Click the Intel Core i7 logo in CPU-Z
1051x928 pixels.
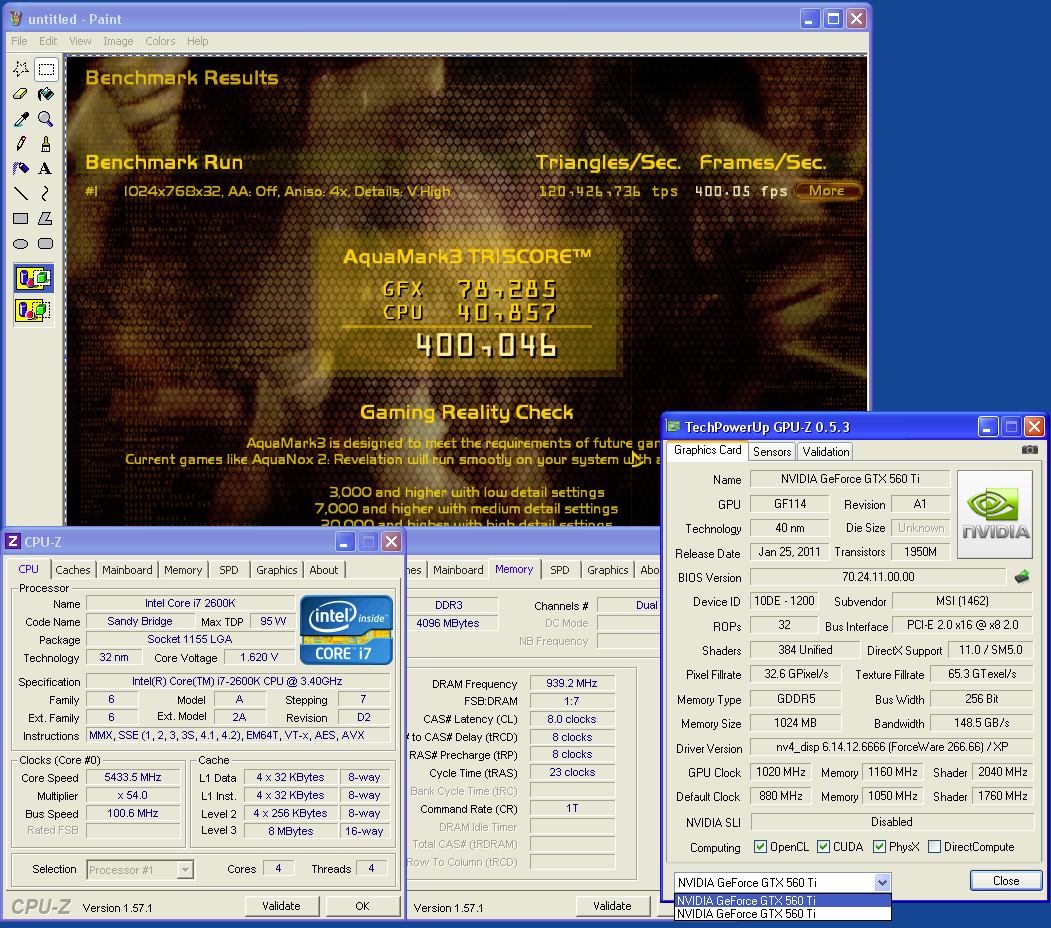click(346, 630)
